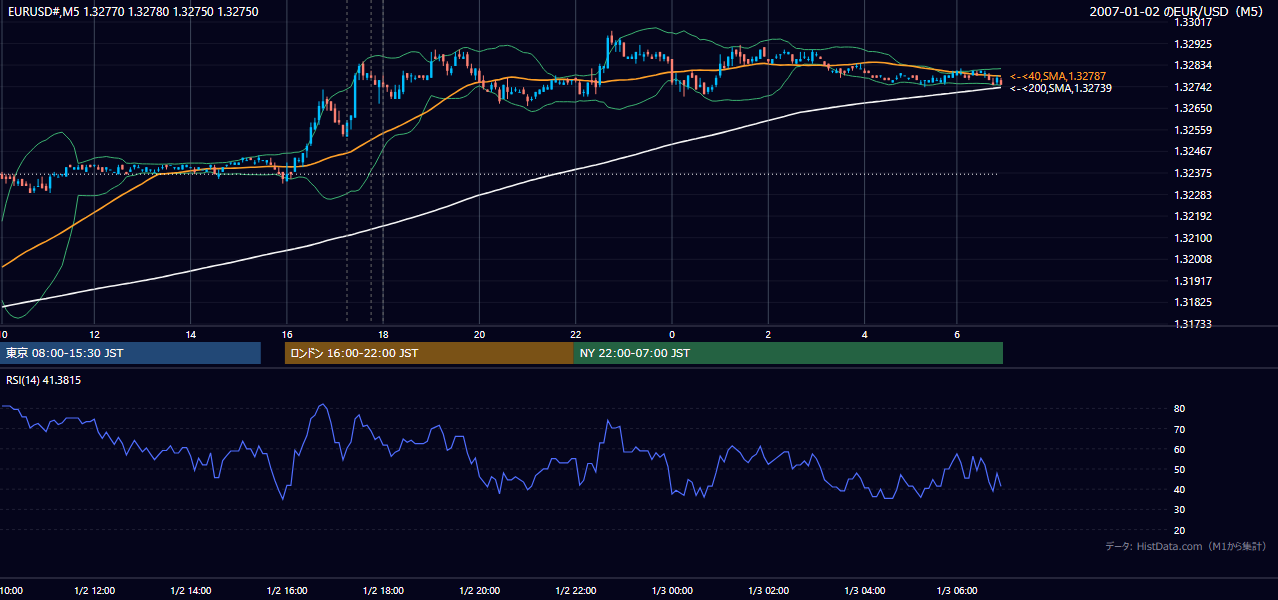Click the RSI(14) 41.3815 indicator label
Viewport: 1278px width, 600px height.
pyautogui.click(x=44, y=380)
